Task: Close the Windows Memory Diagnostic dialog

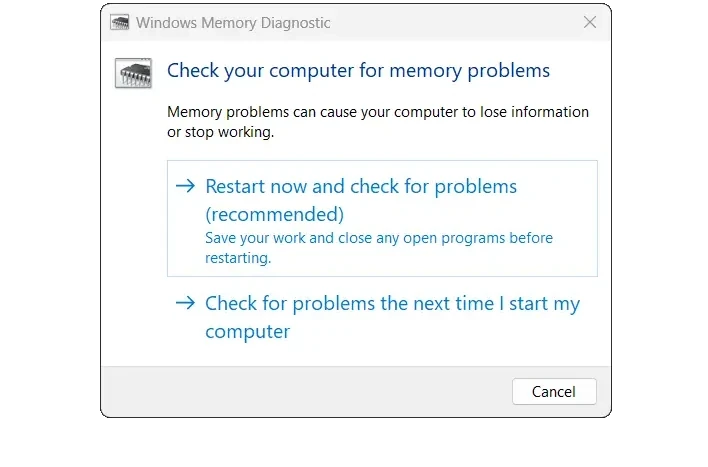Action: 590,22
